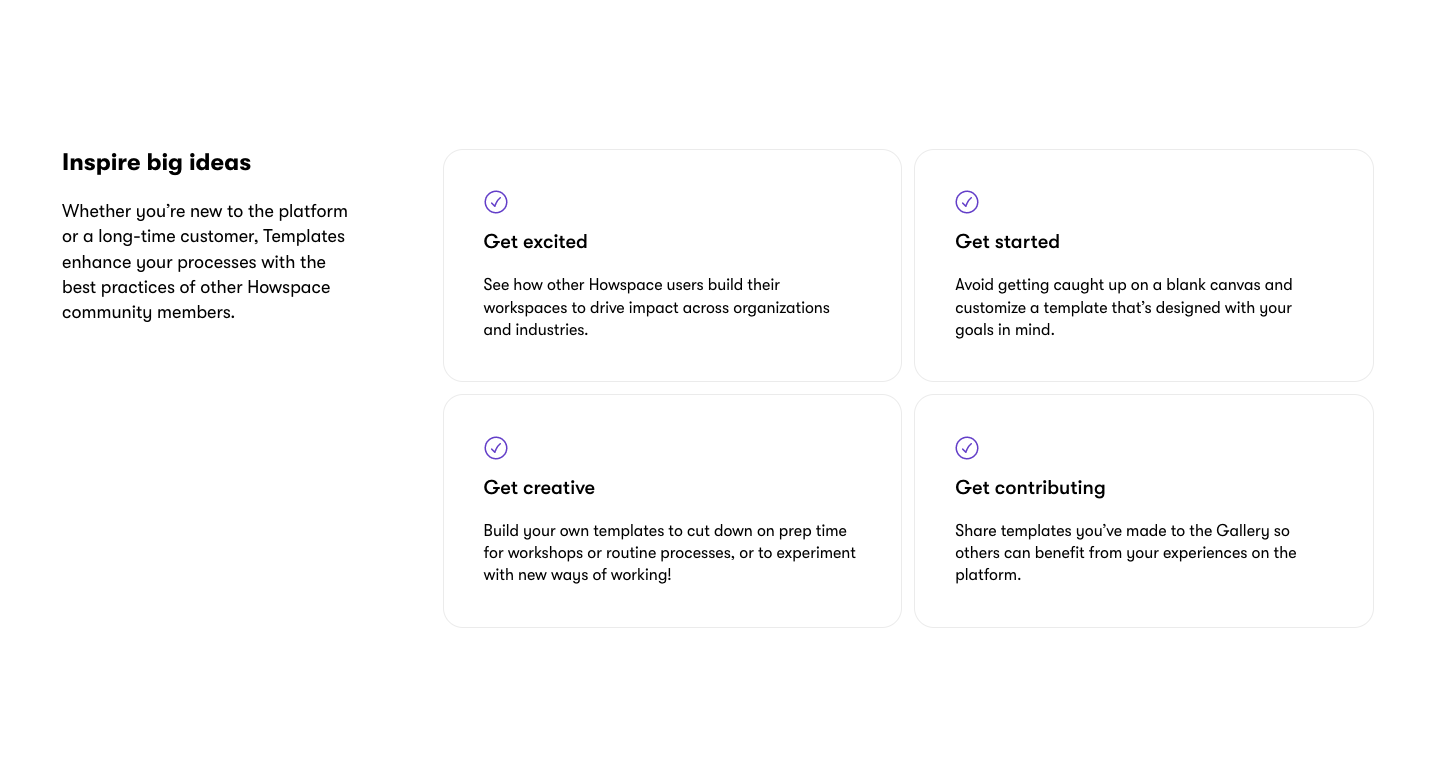
Task: Select the Get excited heading
Action: pos(535,242)
